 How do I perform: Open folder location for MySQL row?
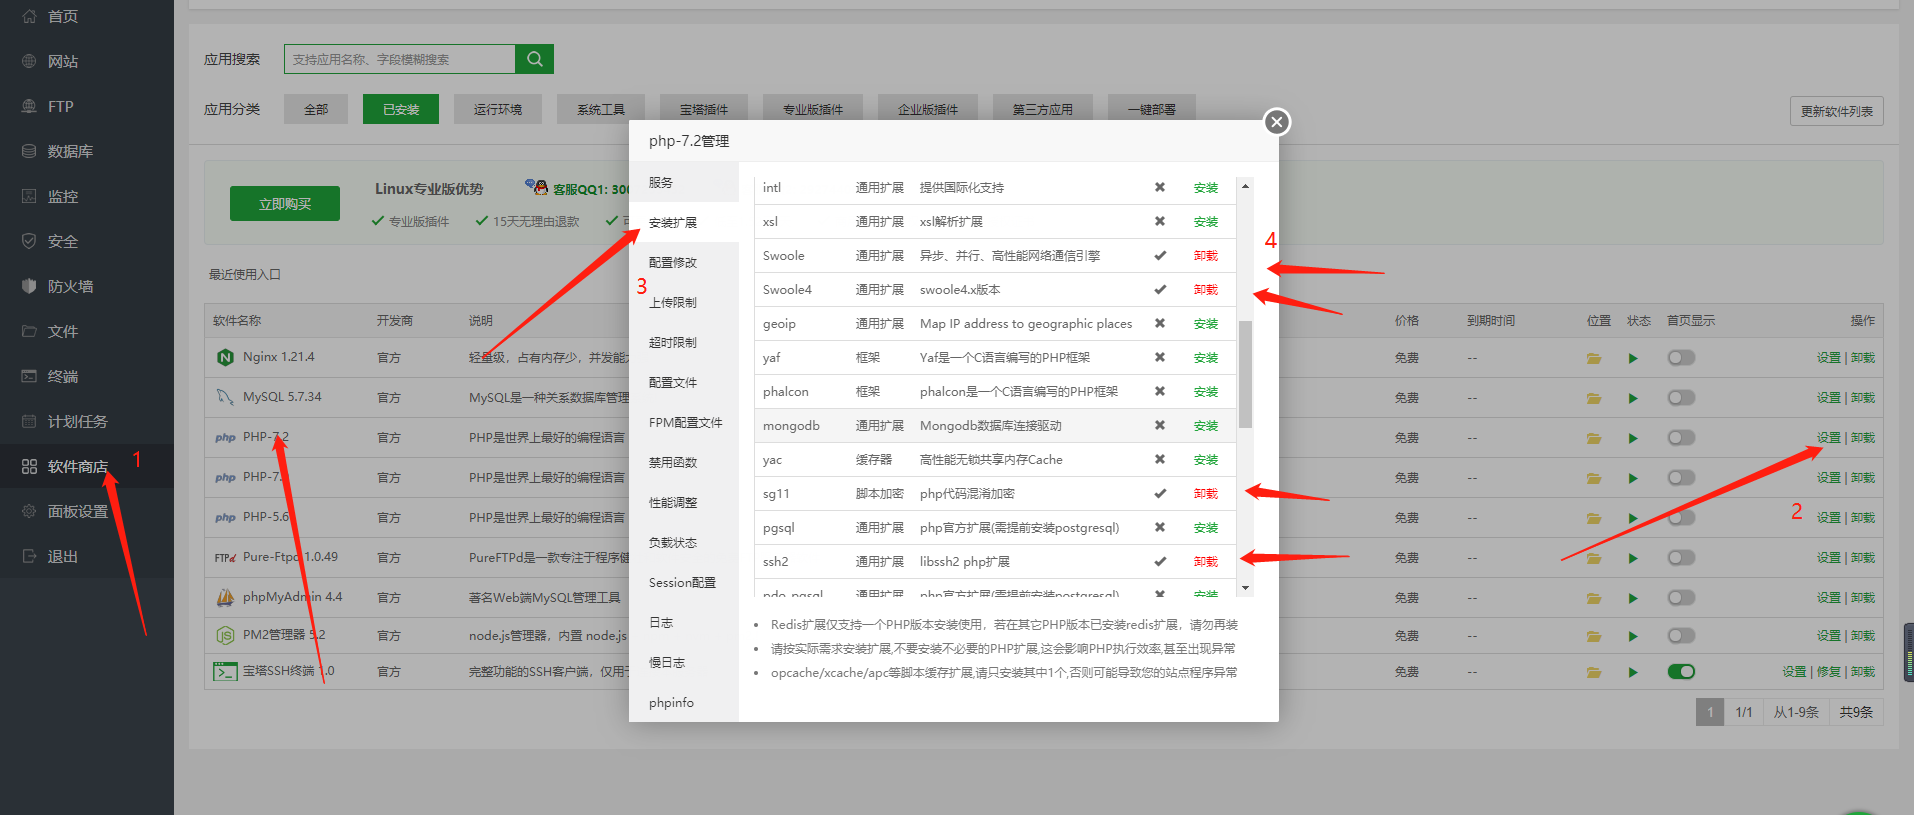click(x=1594, y=398)
